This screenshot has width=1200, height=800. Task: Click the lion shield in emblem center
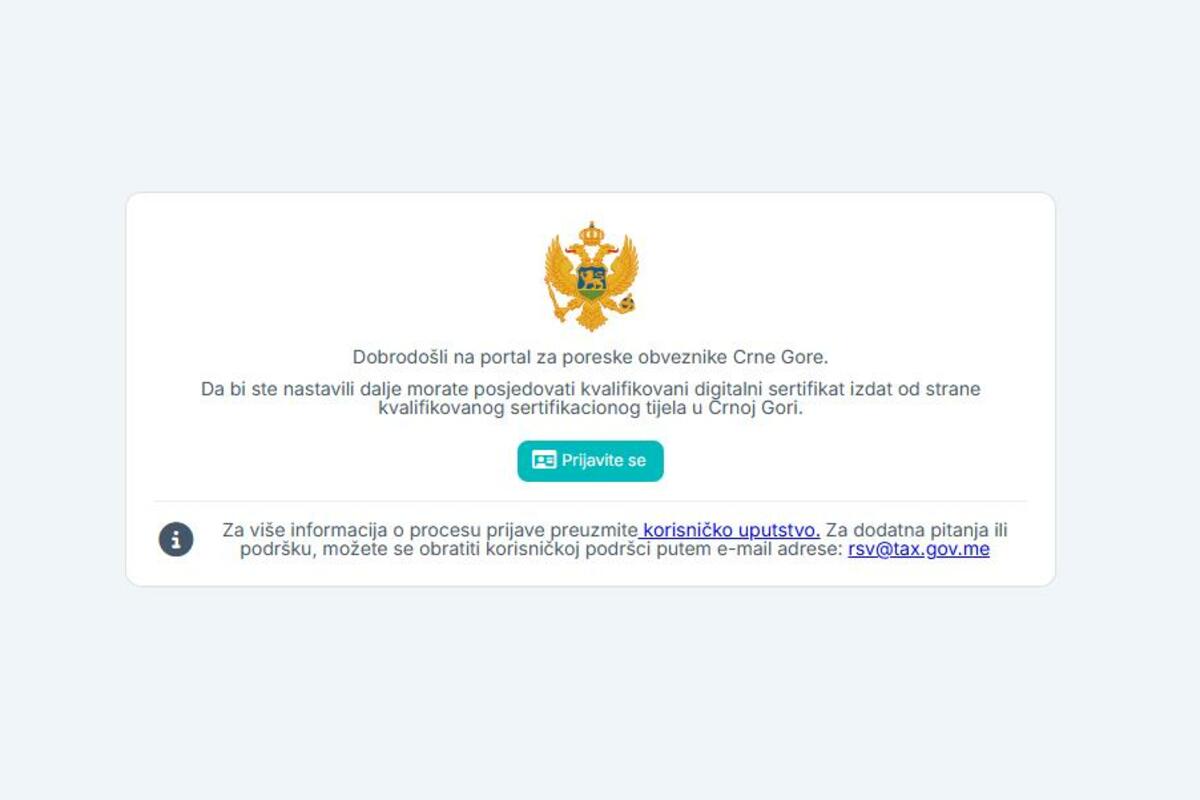tap(592, 282)
